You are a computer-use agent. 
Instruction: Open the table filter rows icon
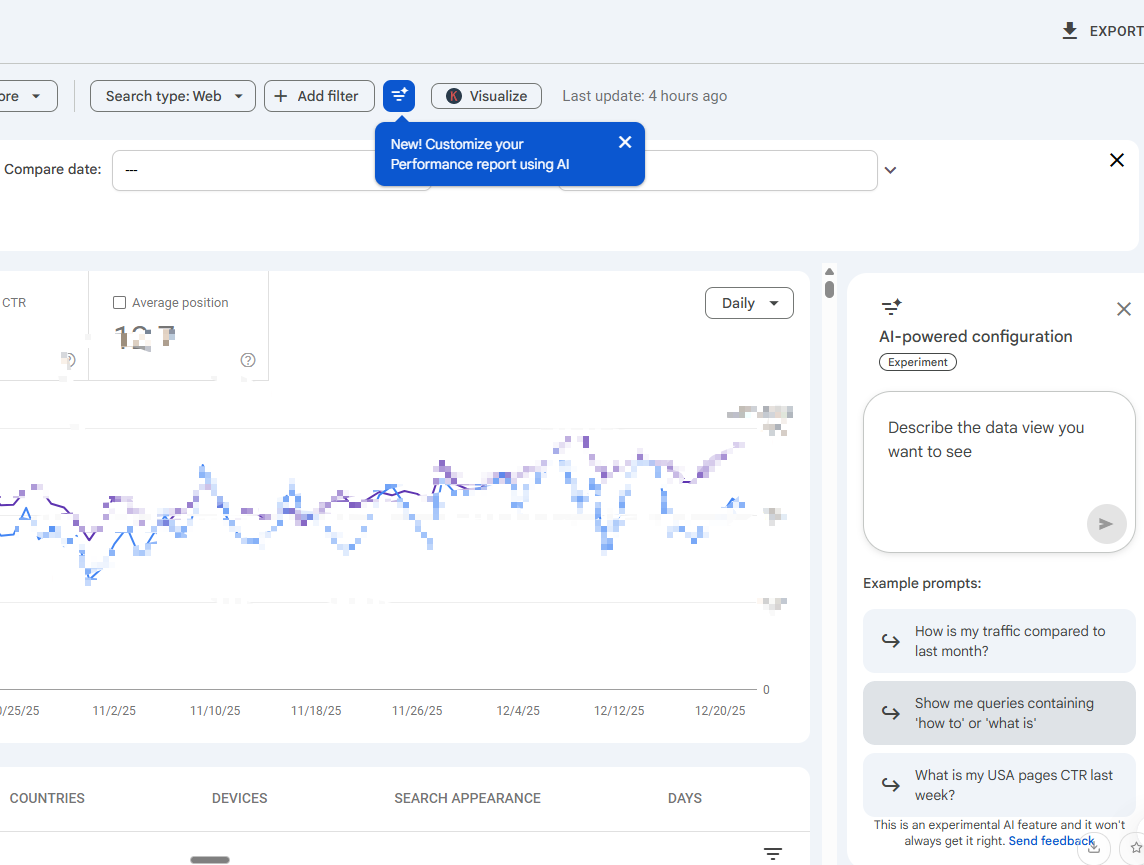[773, 853]
